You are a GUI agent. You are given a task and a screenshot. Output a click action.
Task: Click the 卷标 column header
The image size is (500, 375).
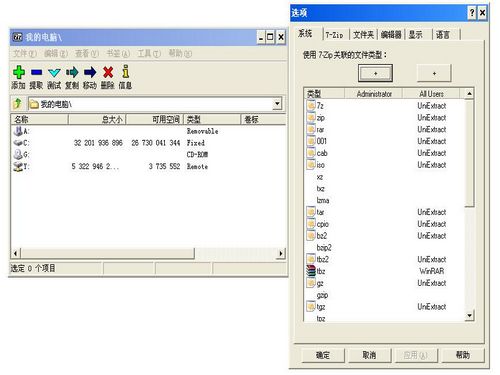click(x=263, y=119)
